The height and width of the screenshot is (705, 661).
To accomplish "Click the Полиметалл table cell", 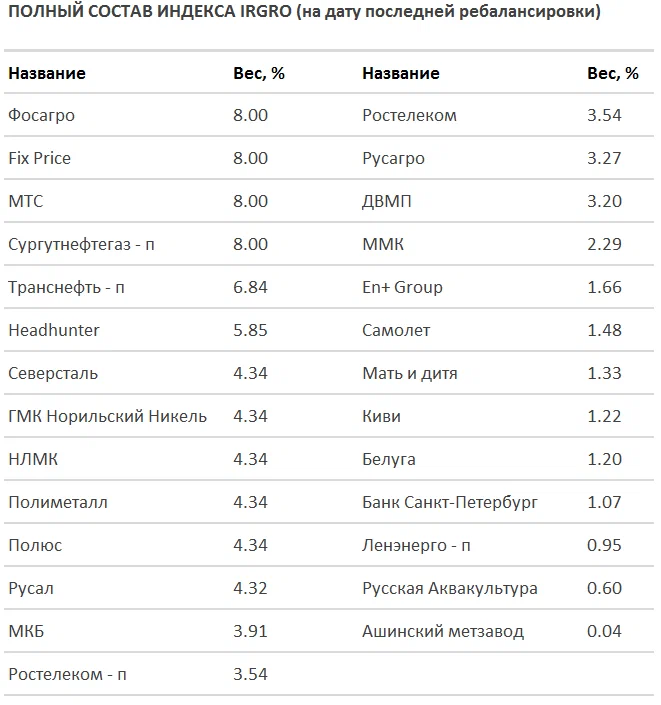I will (x=57, y=502).
